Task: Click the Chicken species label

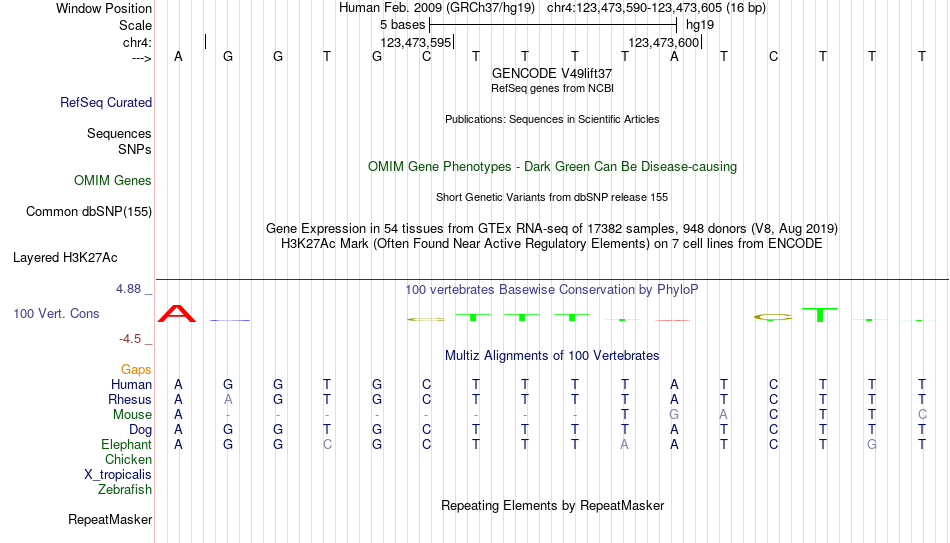Action: pyautogui.click(x=128, y=459)
